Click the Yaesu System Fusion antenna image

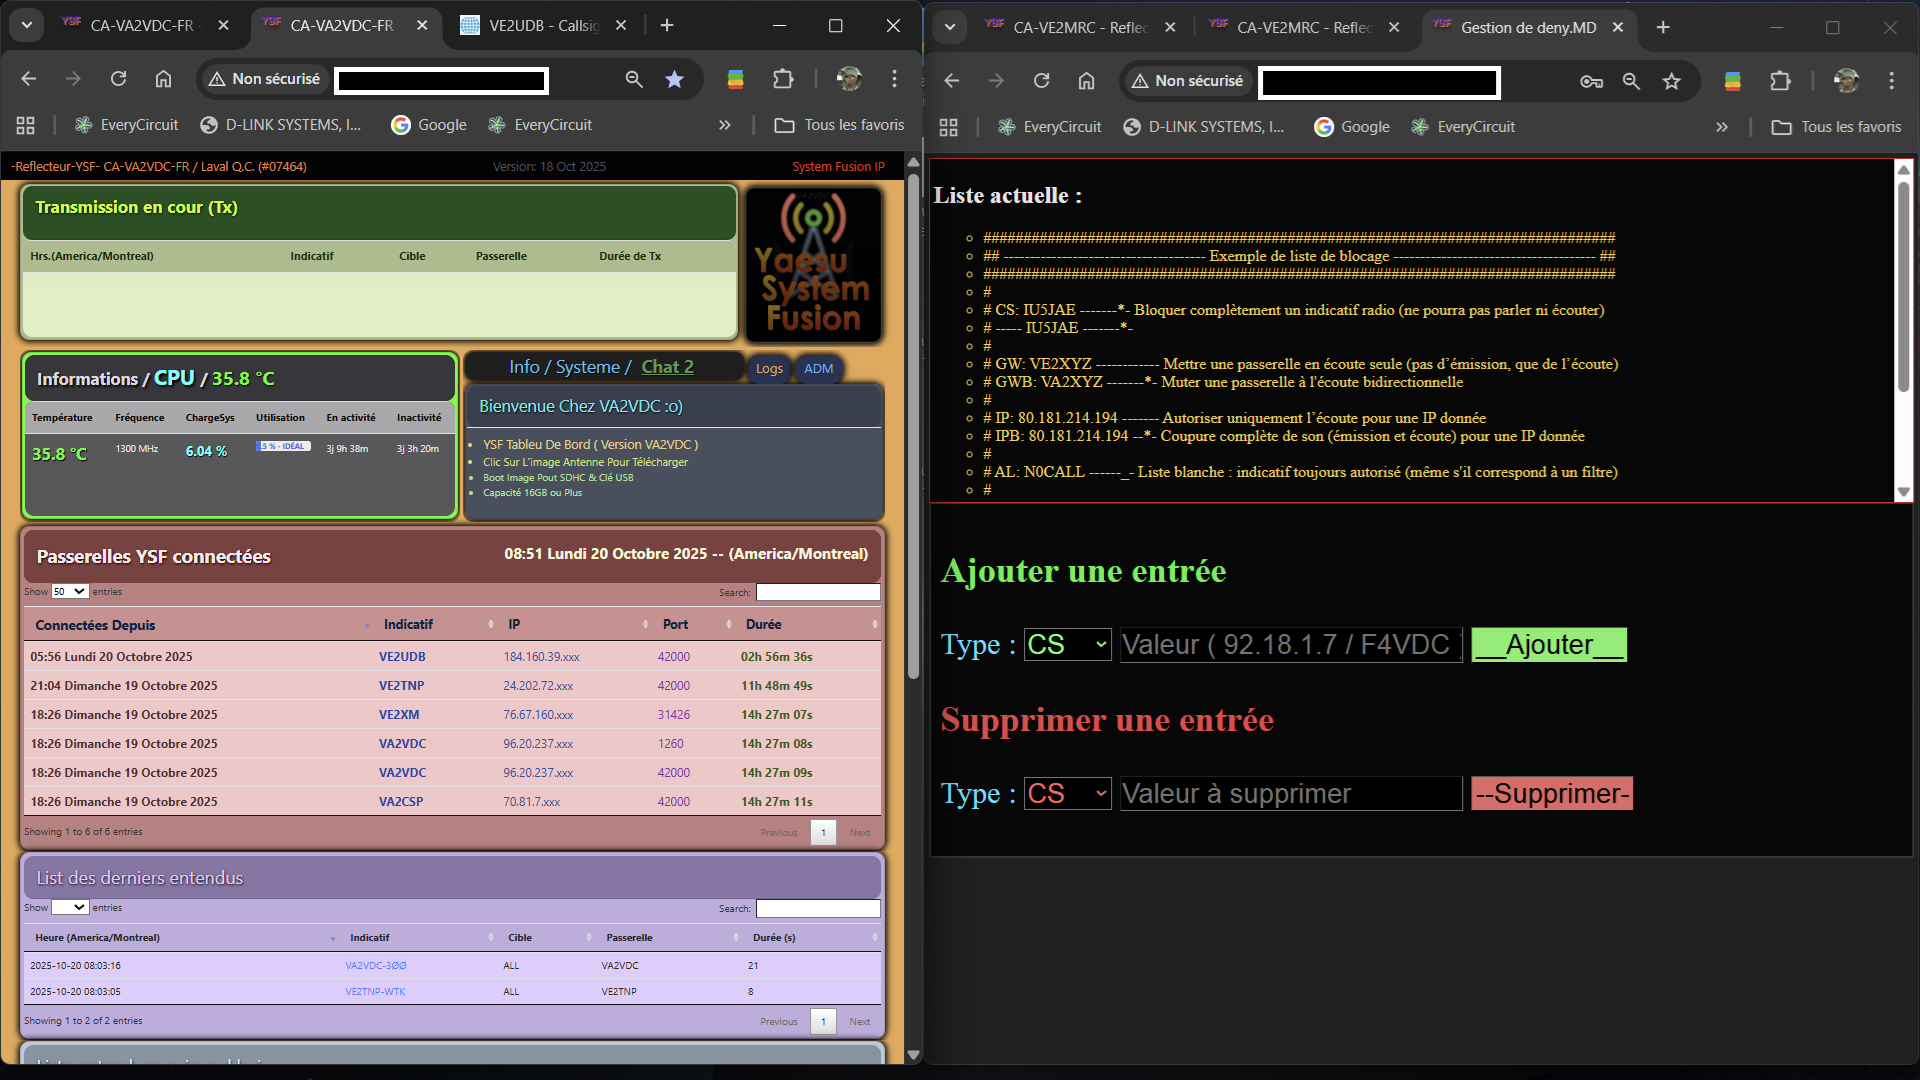click(813, 265)
